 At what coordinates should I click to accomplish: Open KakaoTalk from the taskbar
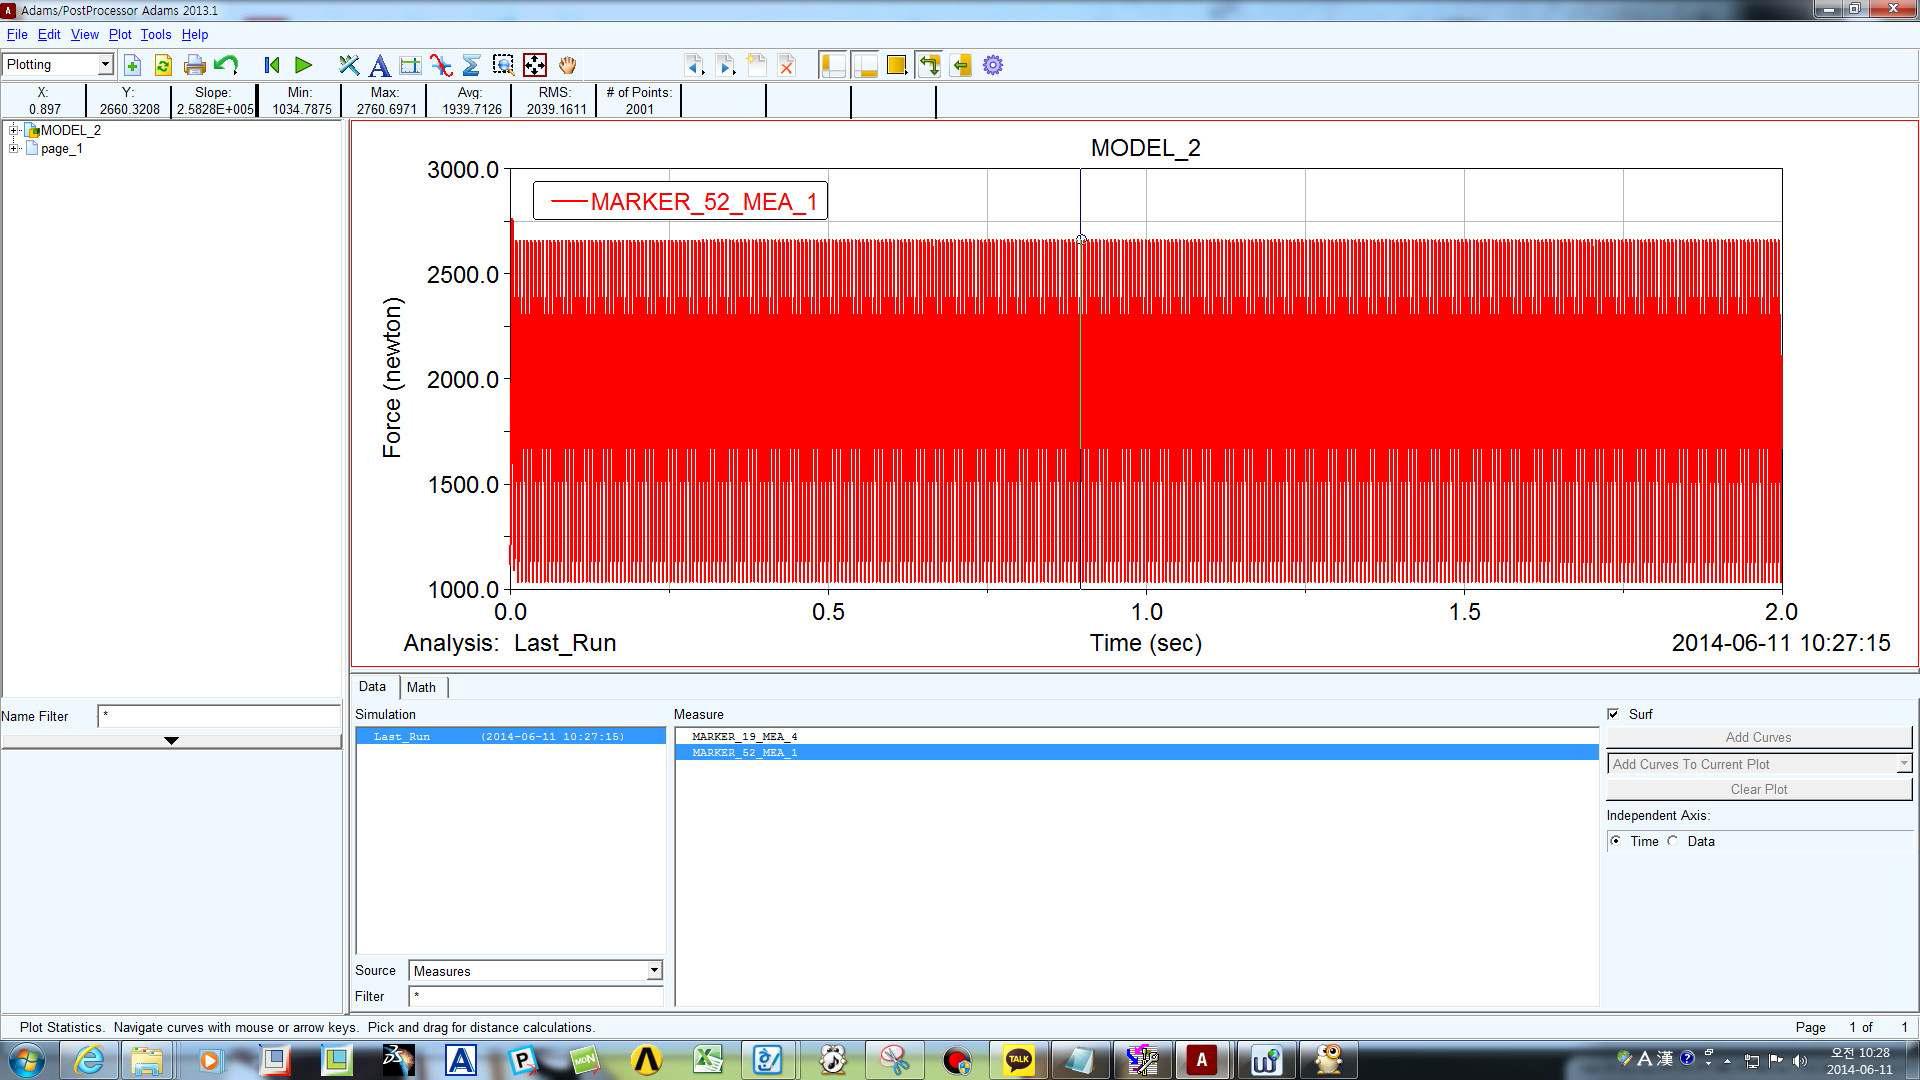[x=1018, y=1060]
